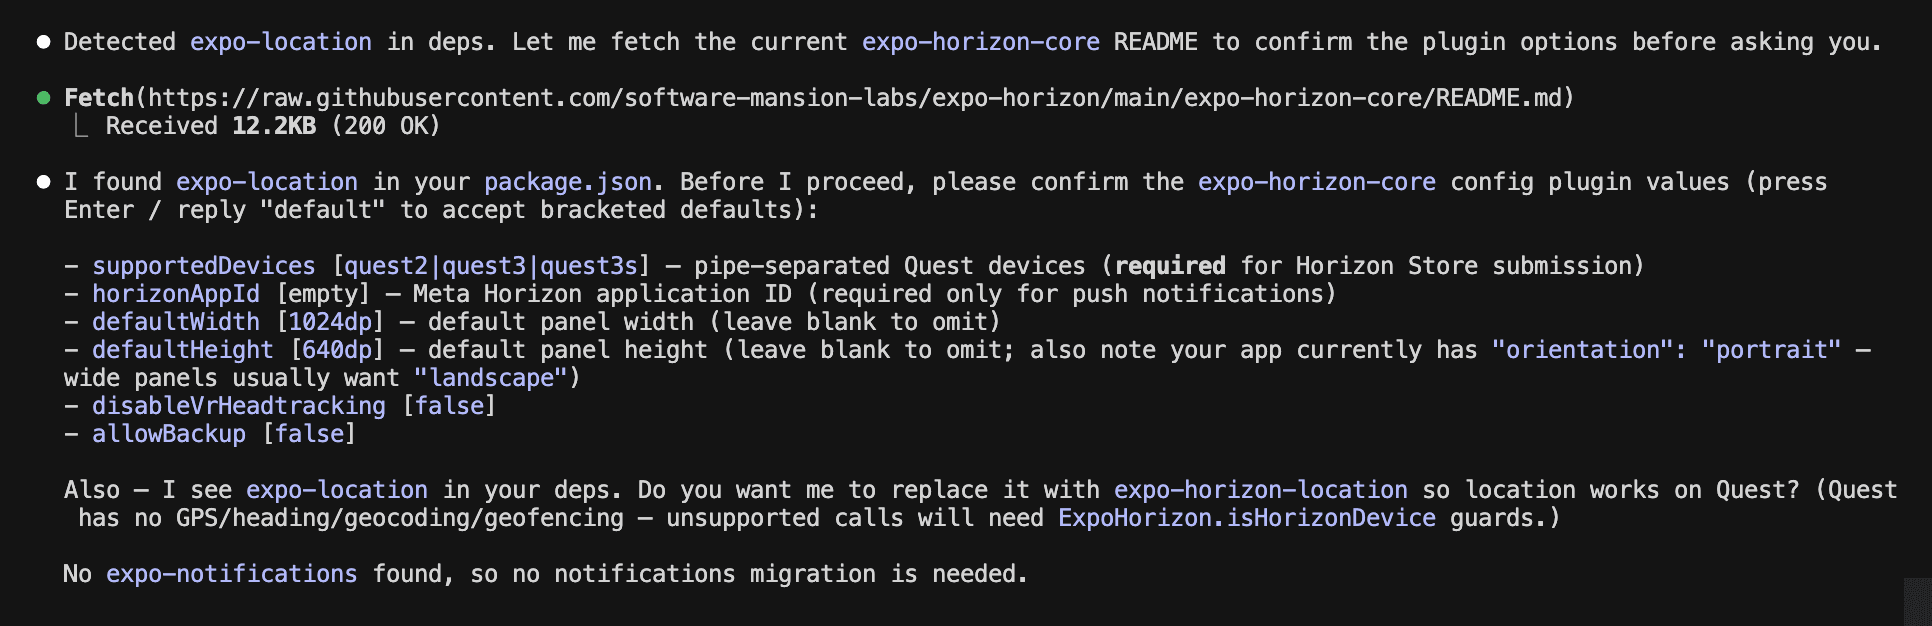
Task: Click the 'Fetch' tool name
Action: pyautogui.click(x=99, y=98)
